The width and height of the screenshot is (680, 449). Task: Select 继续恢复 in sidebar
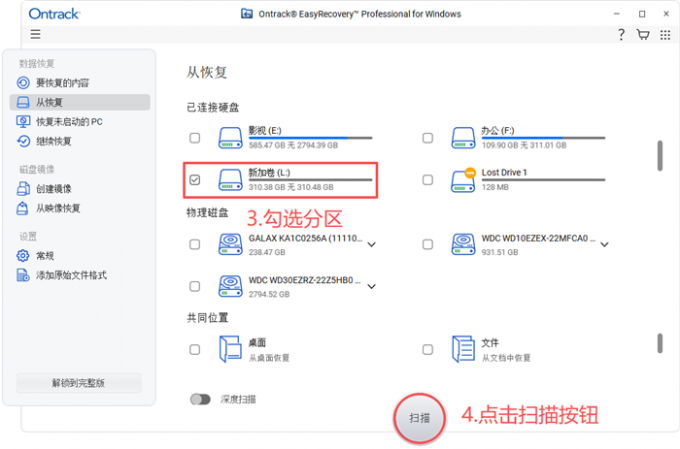80,141
